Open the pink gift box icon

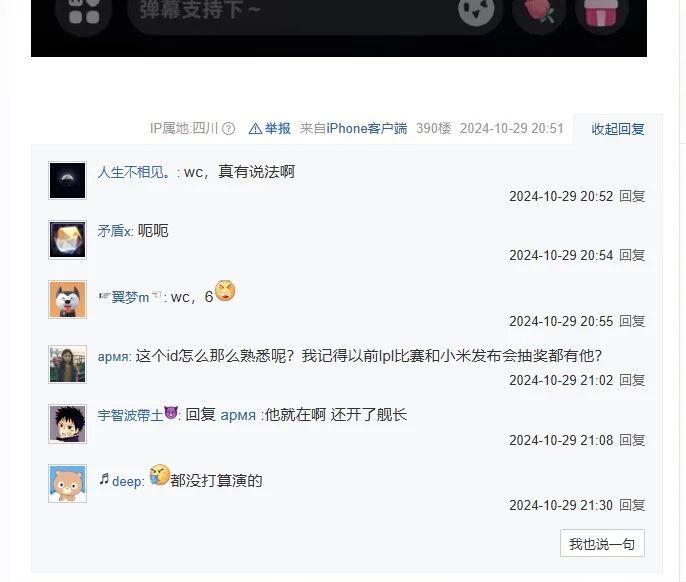point(602,12)
